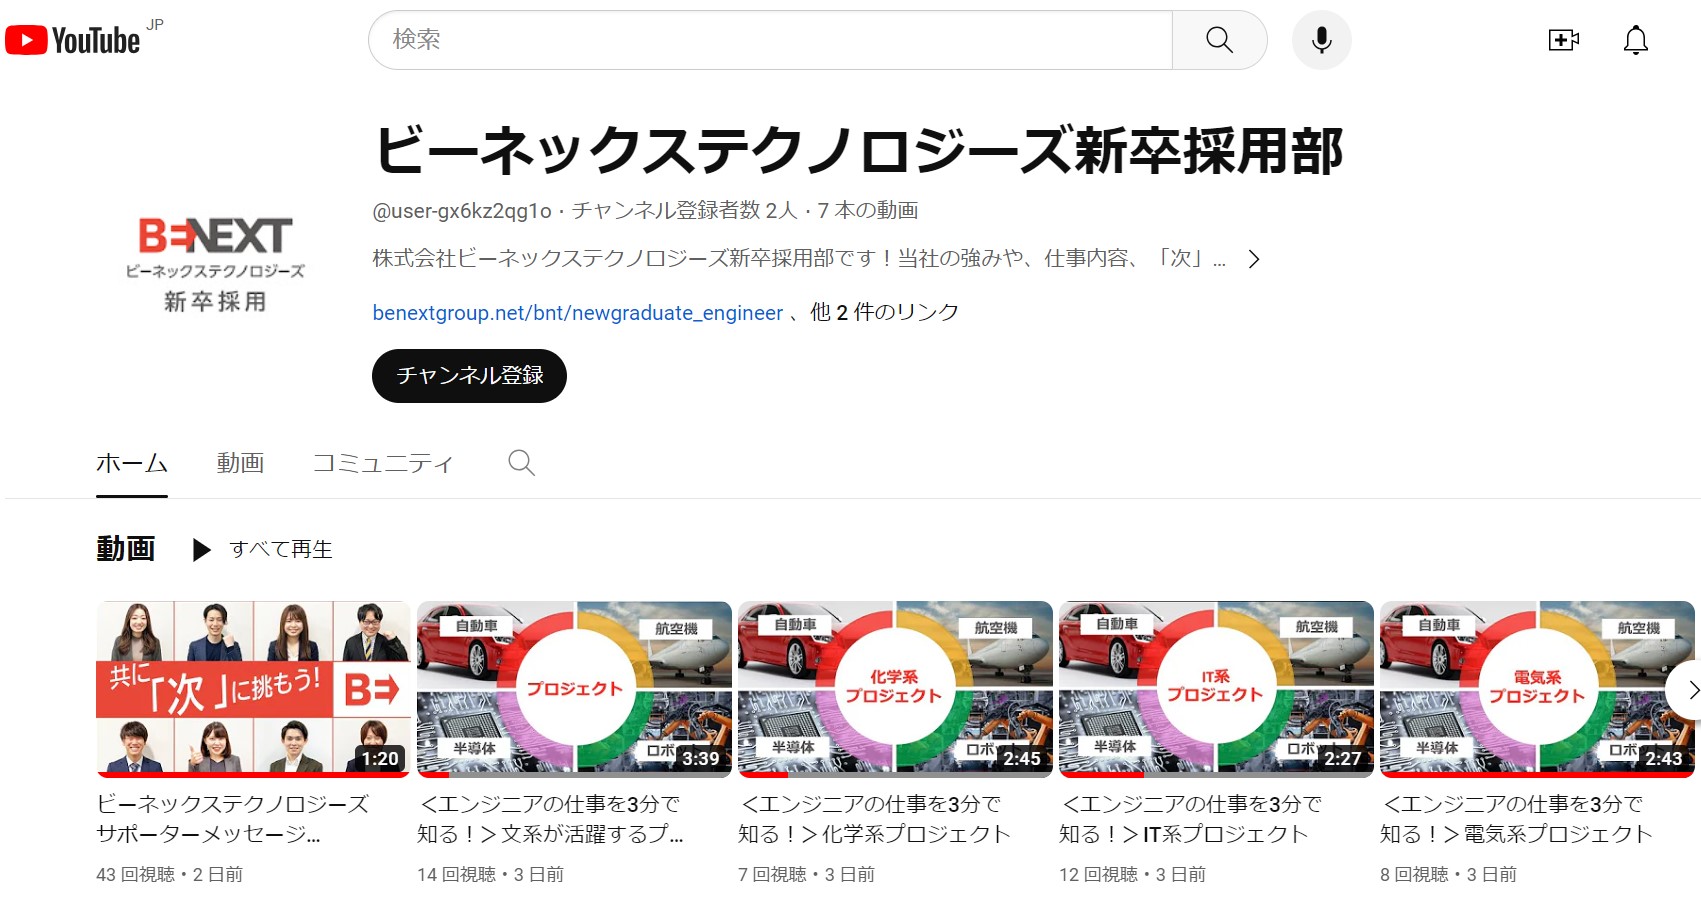Viewport: 1701px width, 897px height.
Task: Open the IT系プロジェクト video title
Action: pyautogui.click(x=1190, y=819)
